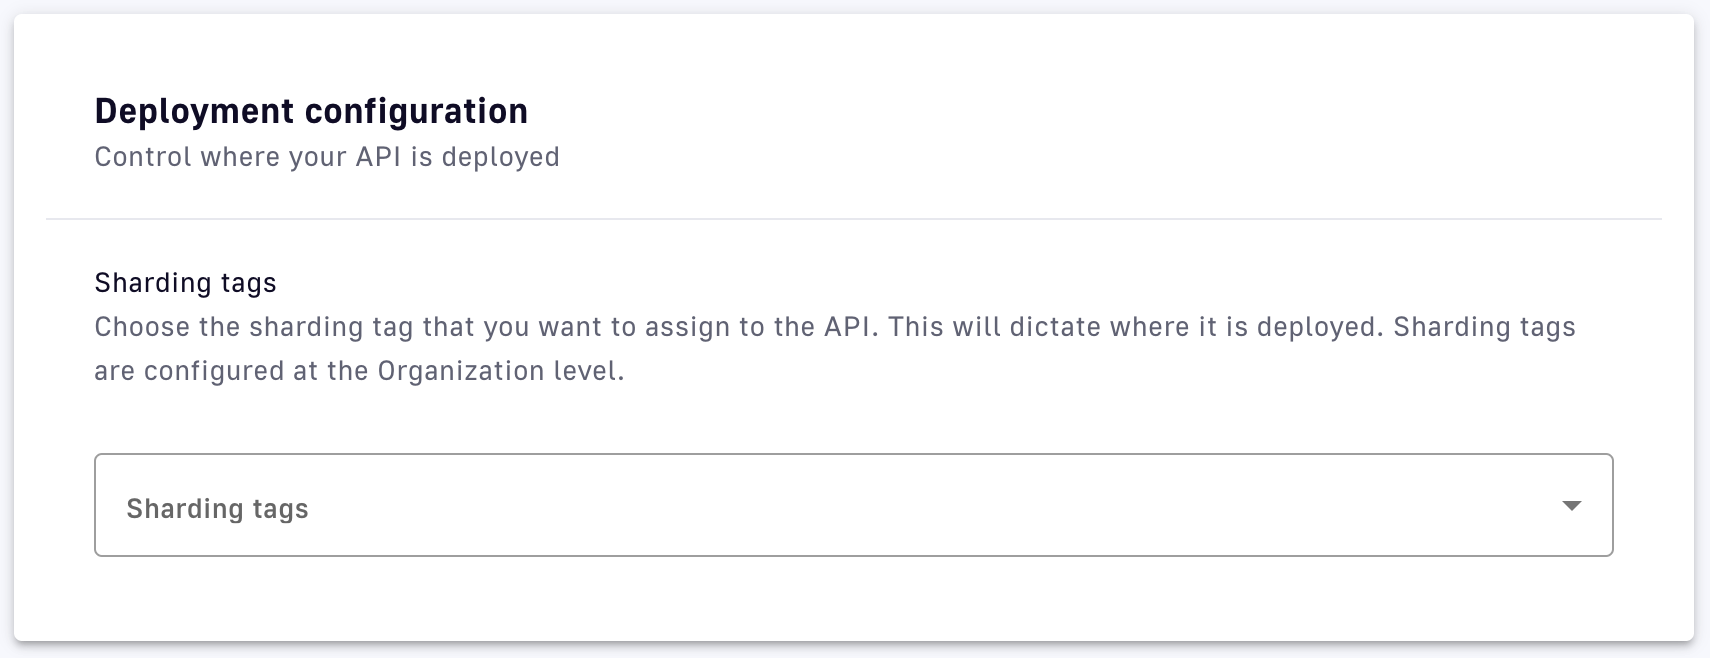Click the 'Sharding tags' placeholder inside the field
Viewport: 1710px width, 658px height.
pos(217,509)
